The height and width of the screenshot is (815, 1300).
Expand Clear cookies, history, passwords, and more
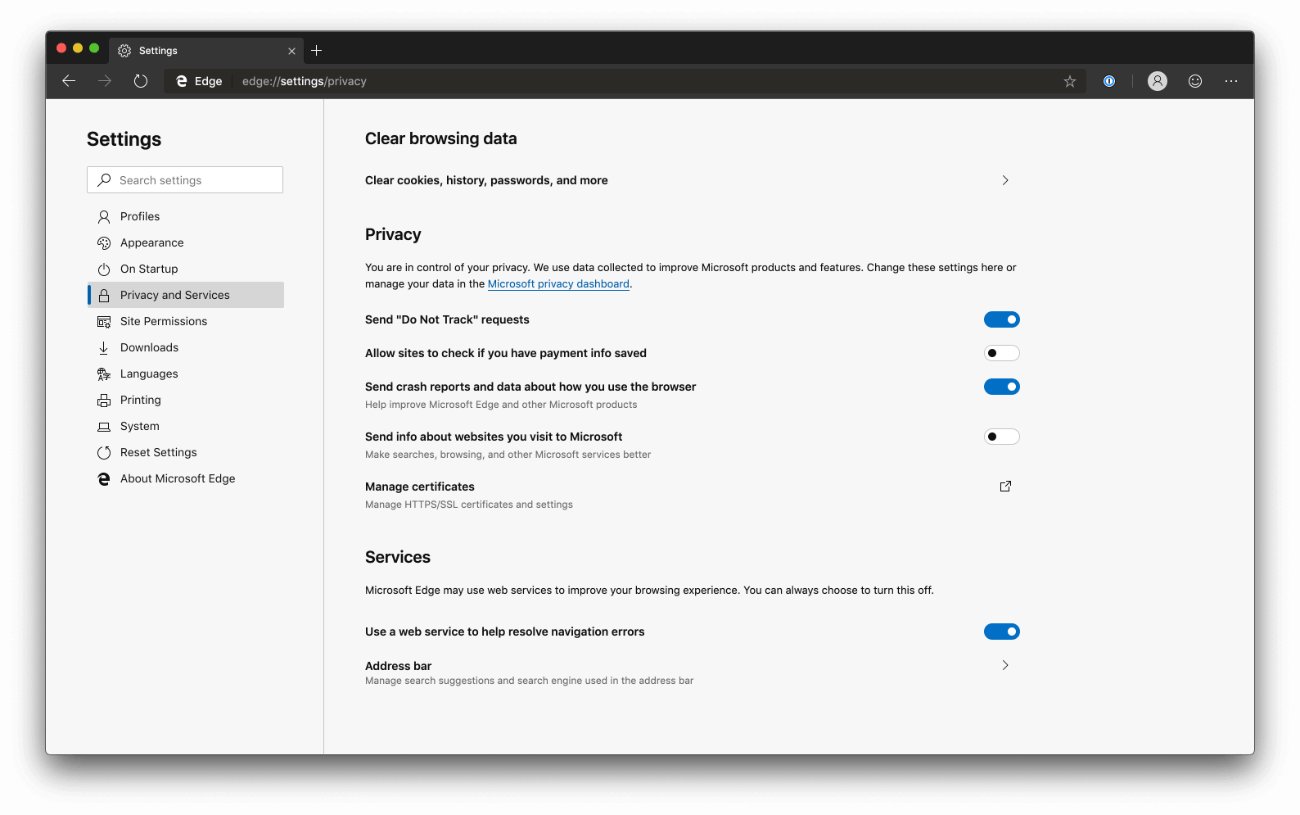[x=1005, y=180]
